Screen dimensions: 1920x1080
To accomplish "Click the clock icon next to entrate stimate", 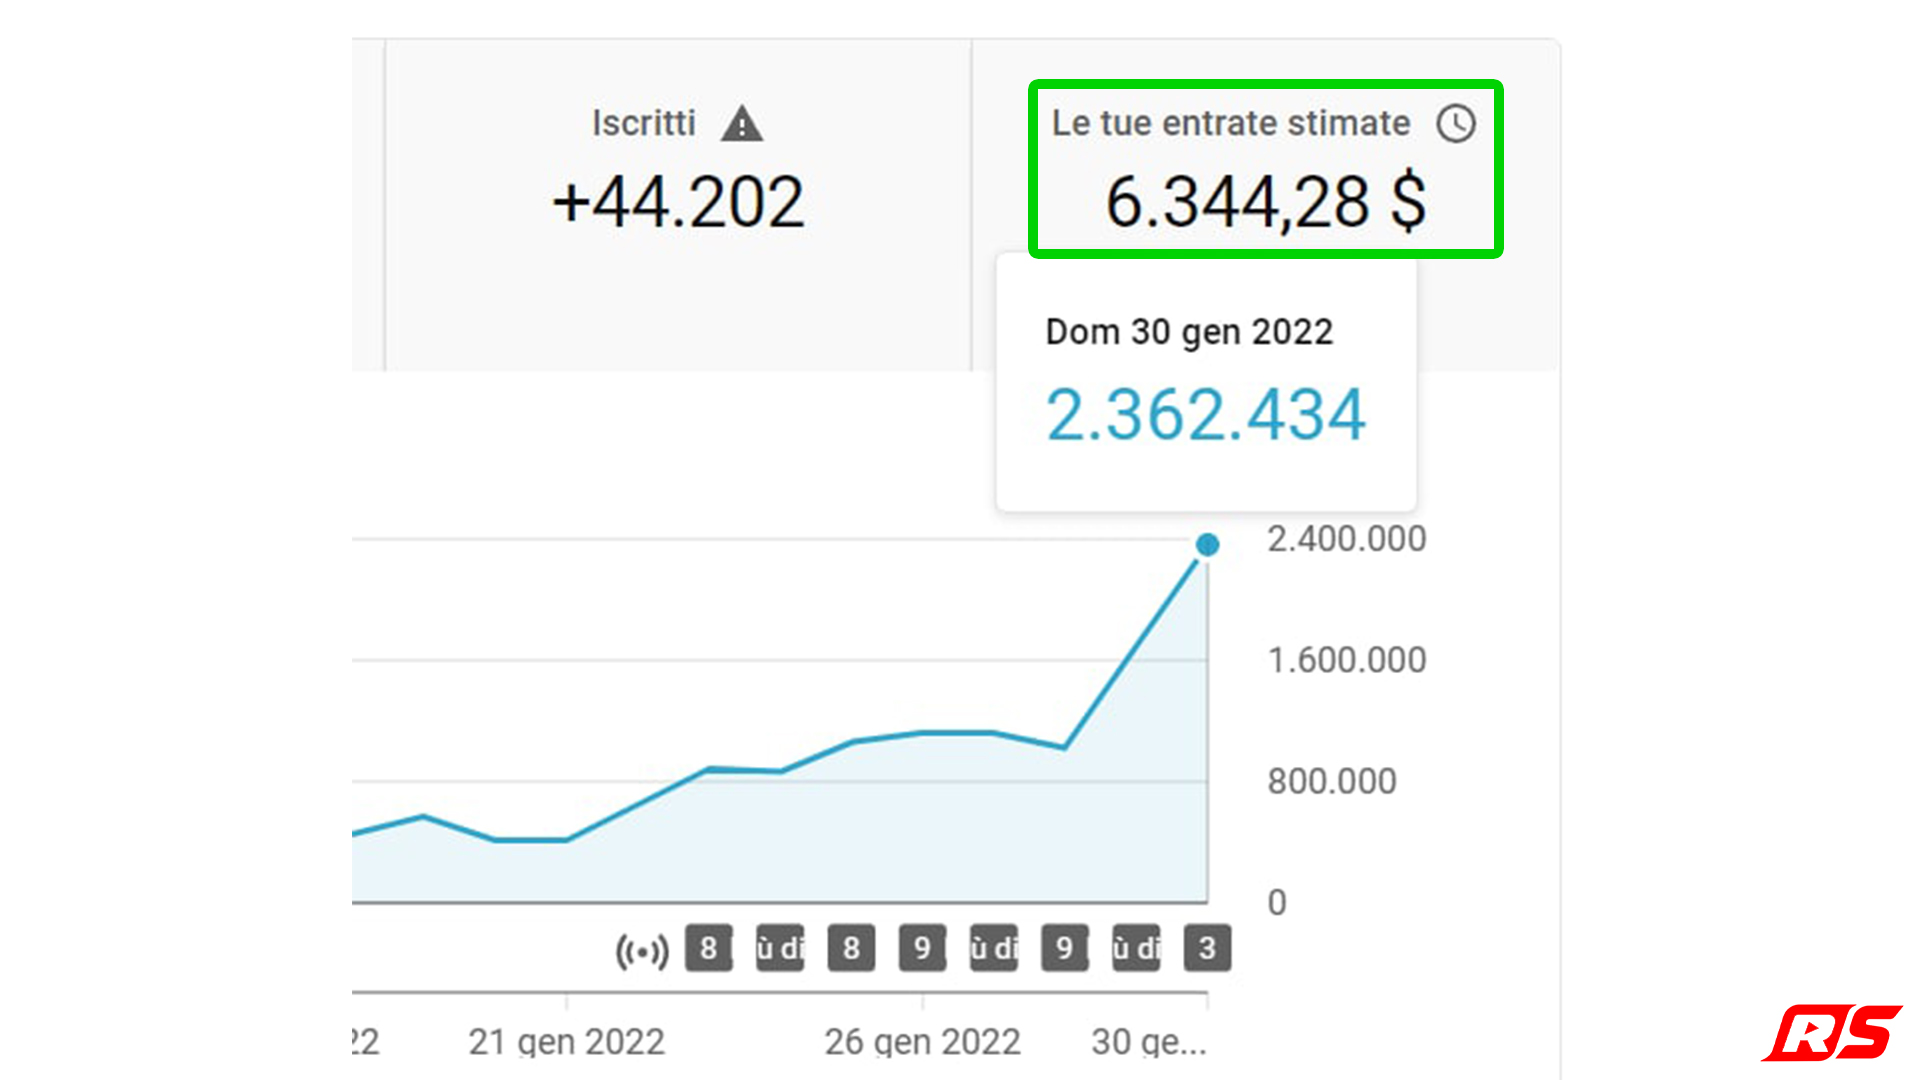I will tap(1456, 124).
